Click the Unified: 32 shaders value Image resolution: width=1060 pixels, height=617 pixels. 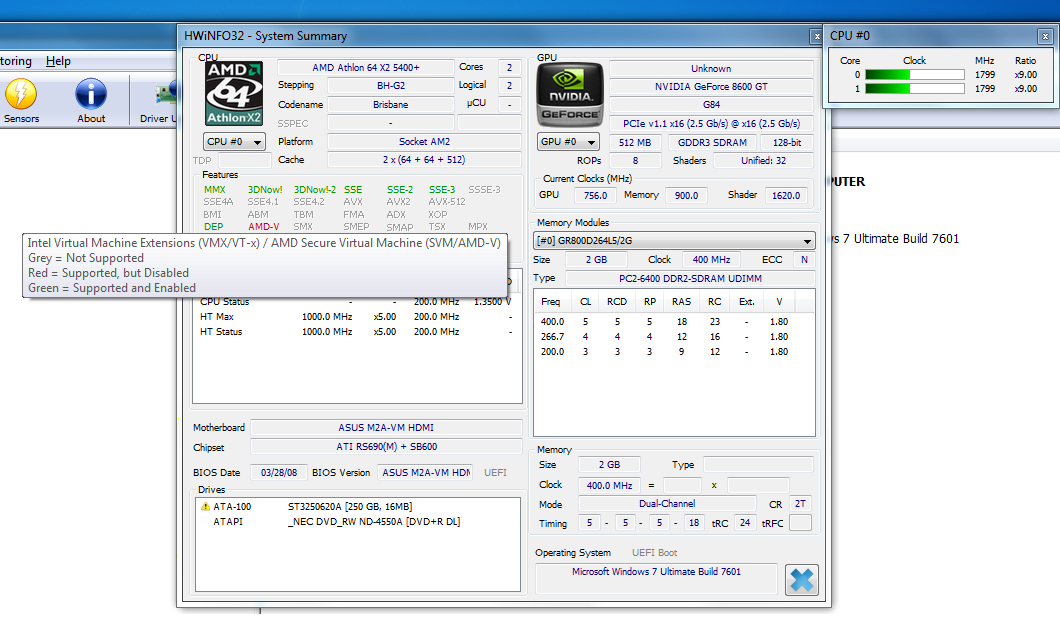pyautogui.click(x=763, y=161)
